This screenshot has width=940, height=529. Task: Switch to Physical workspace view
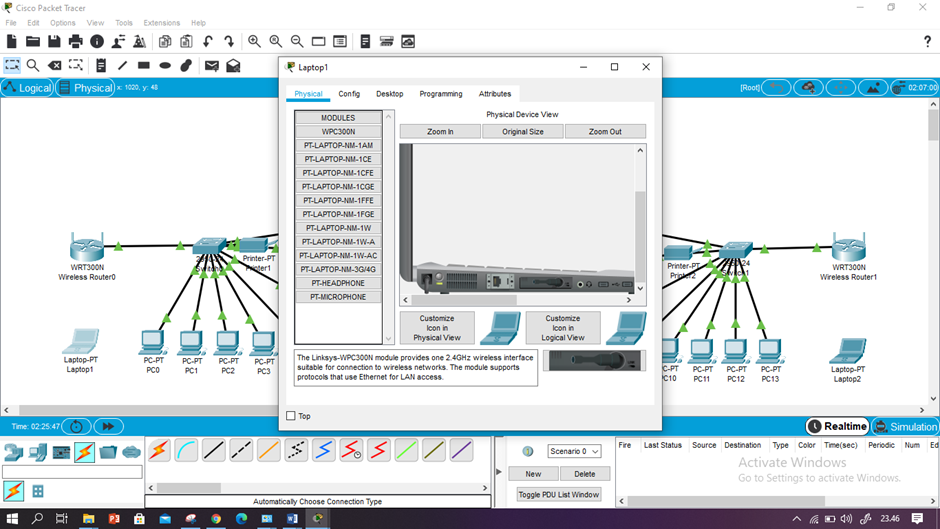click(x=85, y=88)
